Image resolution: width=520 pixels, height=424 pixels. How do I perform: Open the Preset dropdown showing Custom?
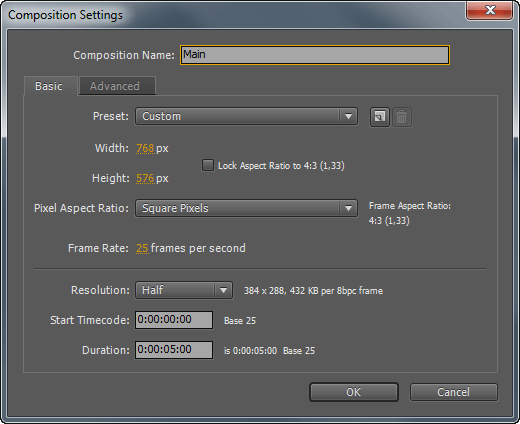(246, 116)
